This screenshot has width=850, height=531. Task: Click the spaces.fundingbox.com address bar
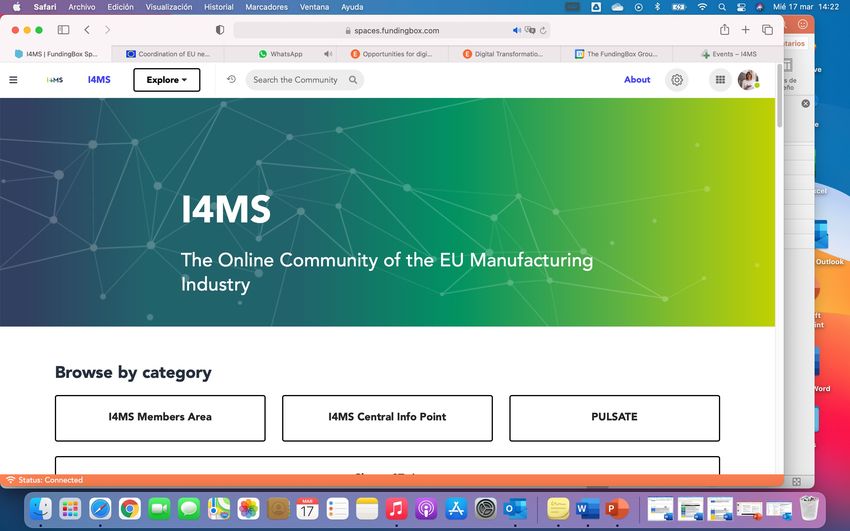pos(391,30)
